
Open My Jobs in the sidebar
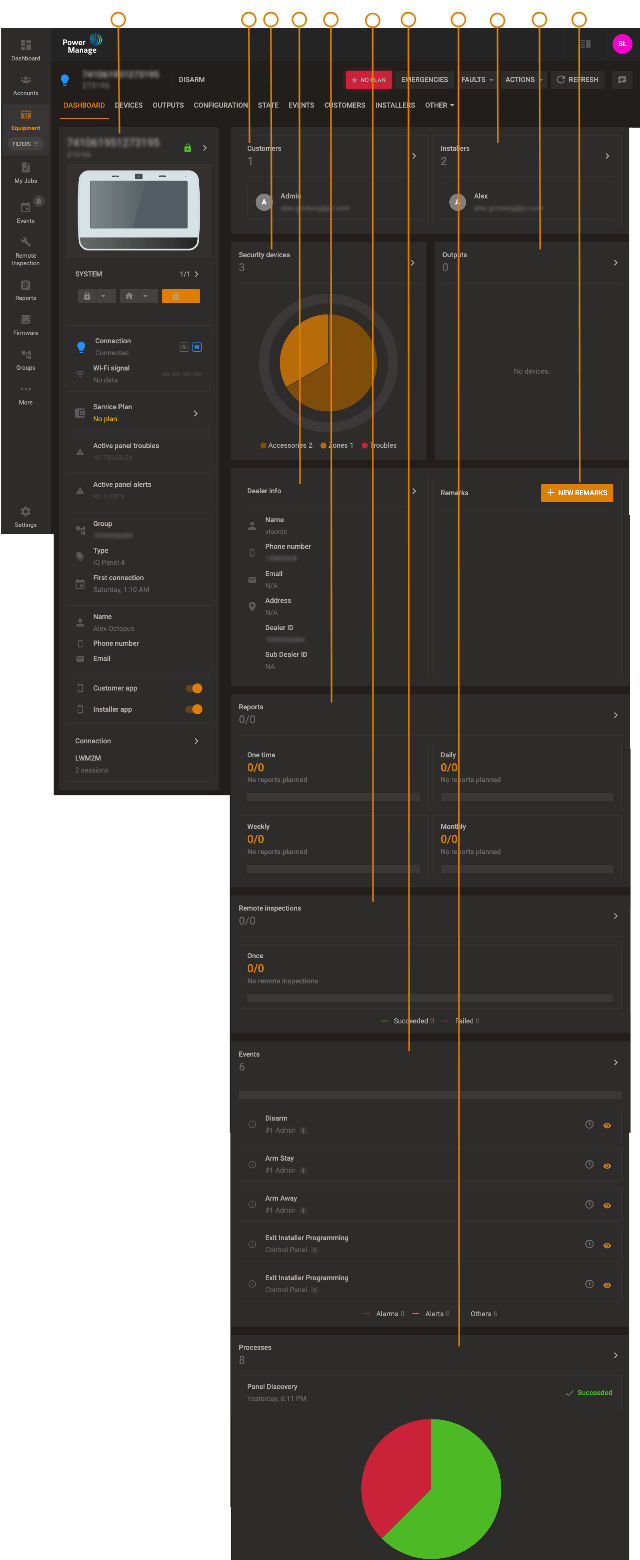[x=26, y=173]
